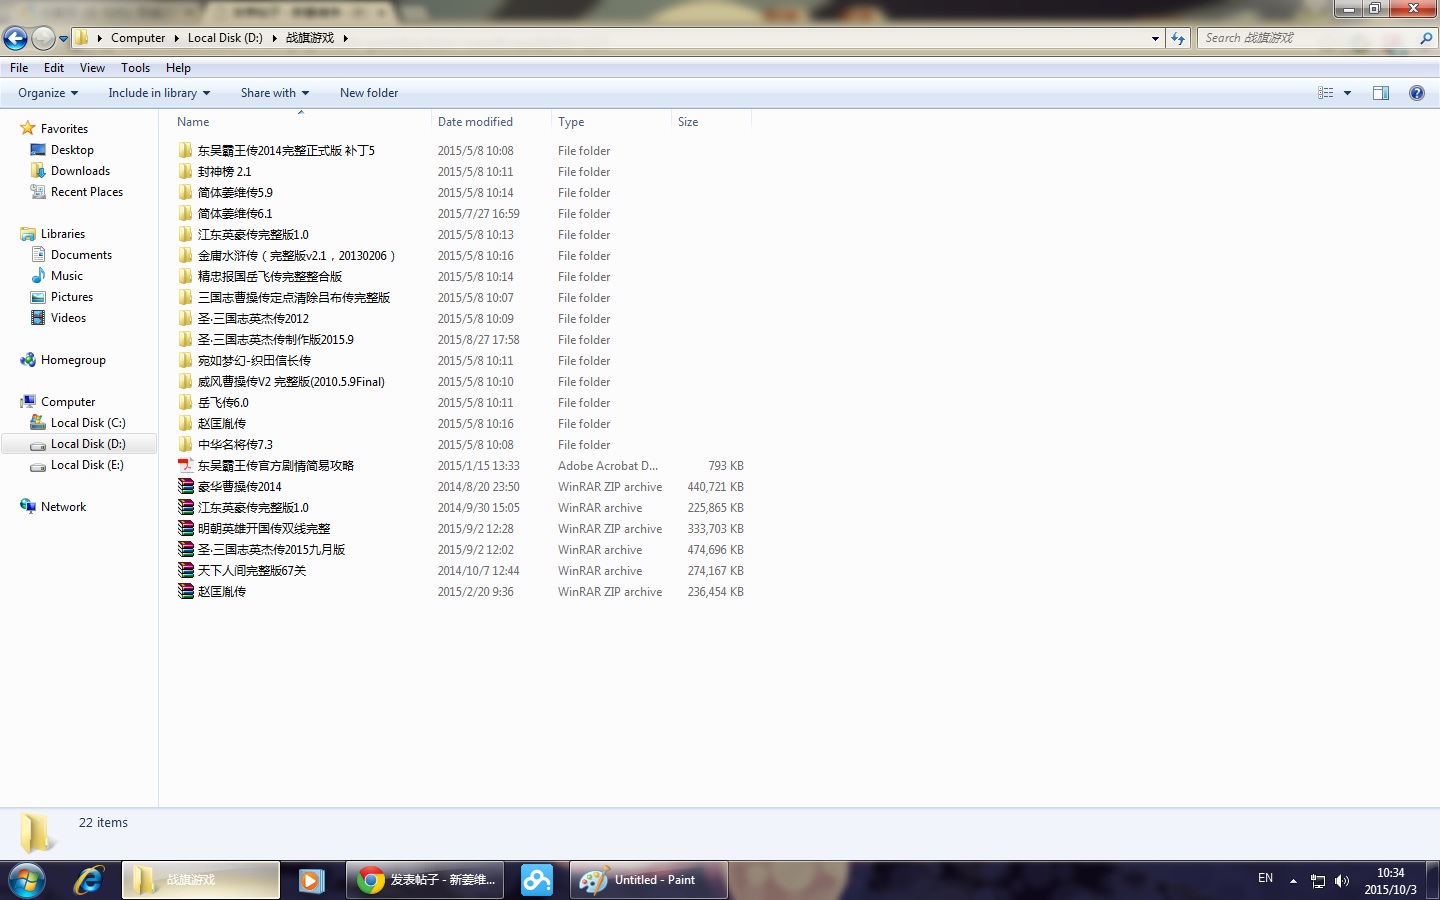Select folder icon of 简体姜维传5.9
Viewport: 1440px width, 900px height.
tap(186, 193)
